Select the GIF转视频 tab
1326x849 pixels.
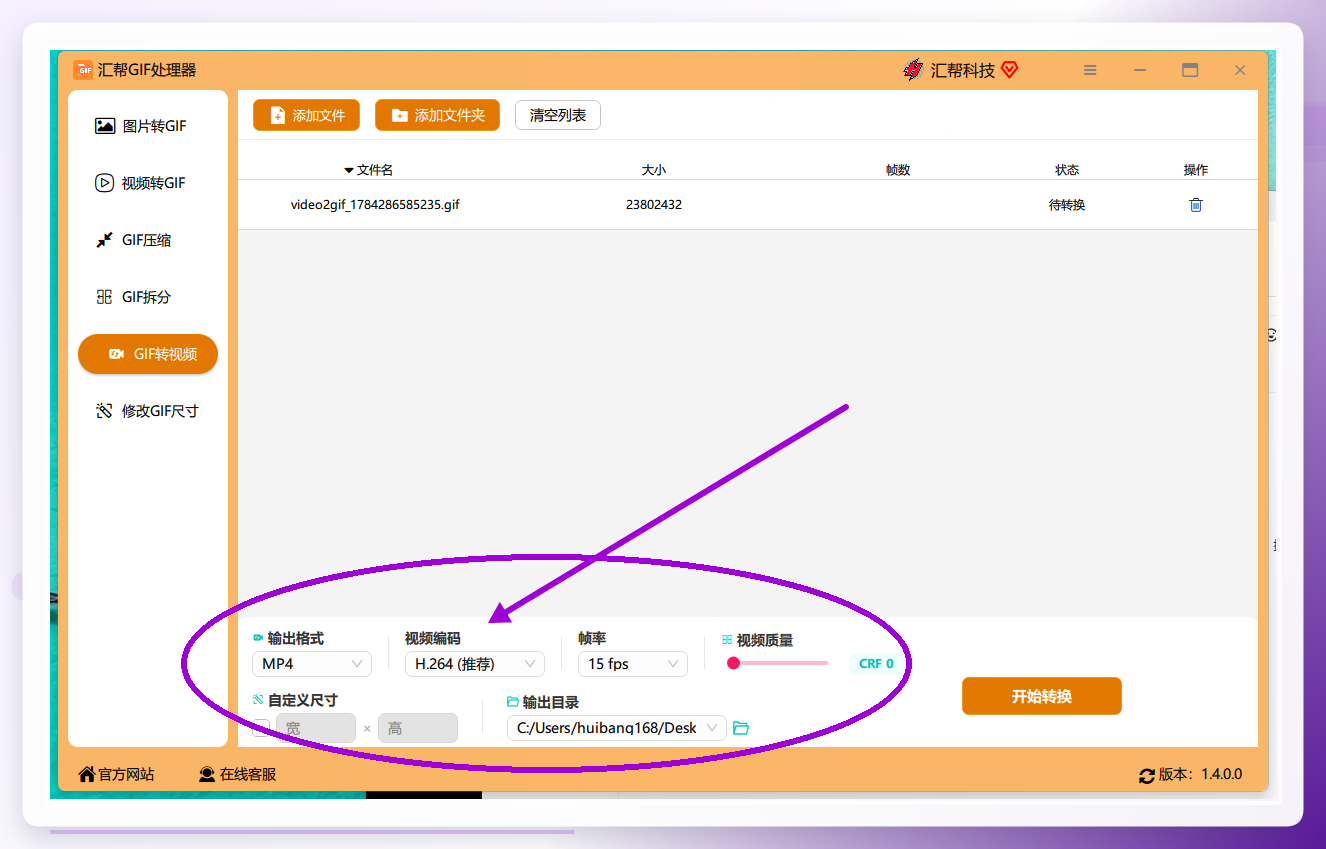click(148, 354)
